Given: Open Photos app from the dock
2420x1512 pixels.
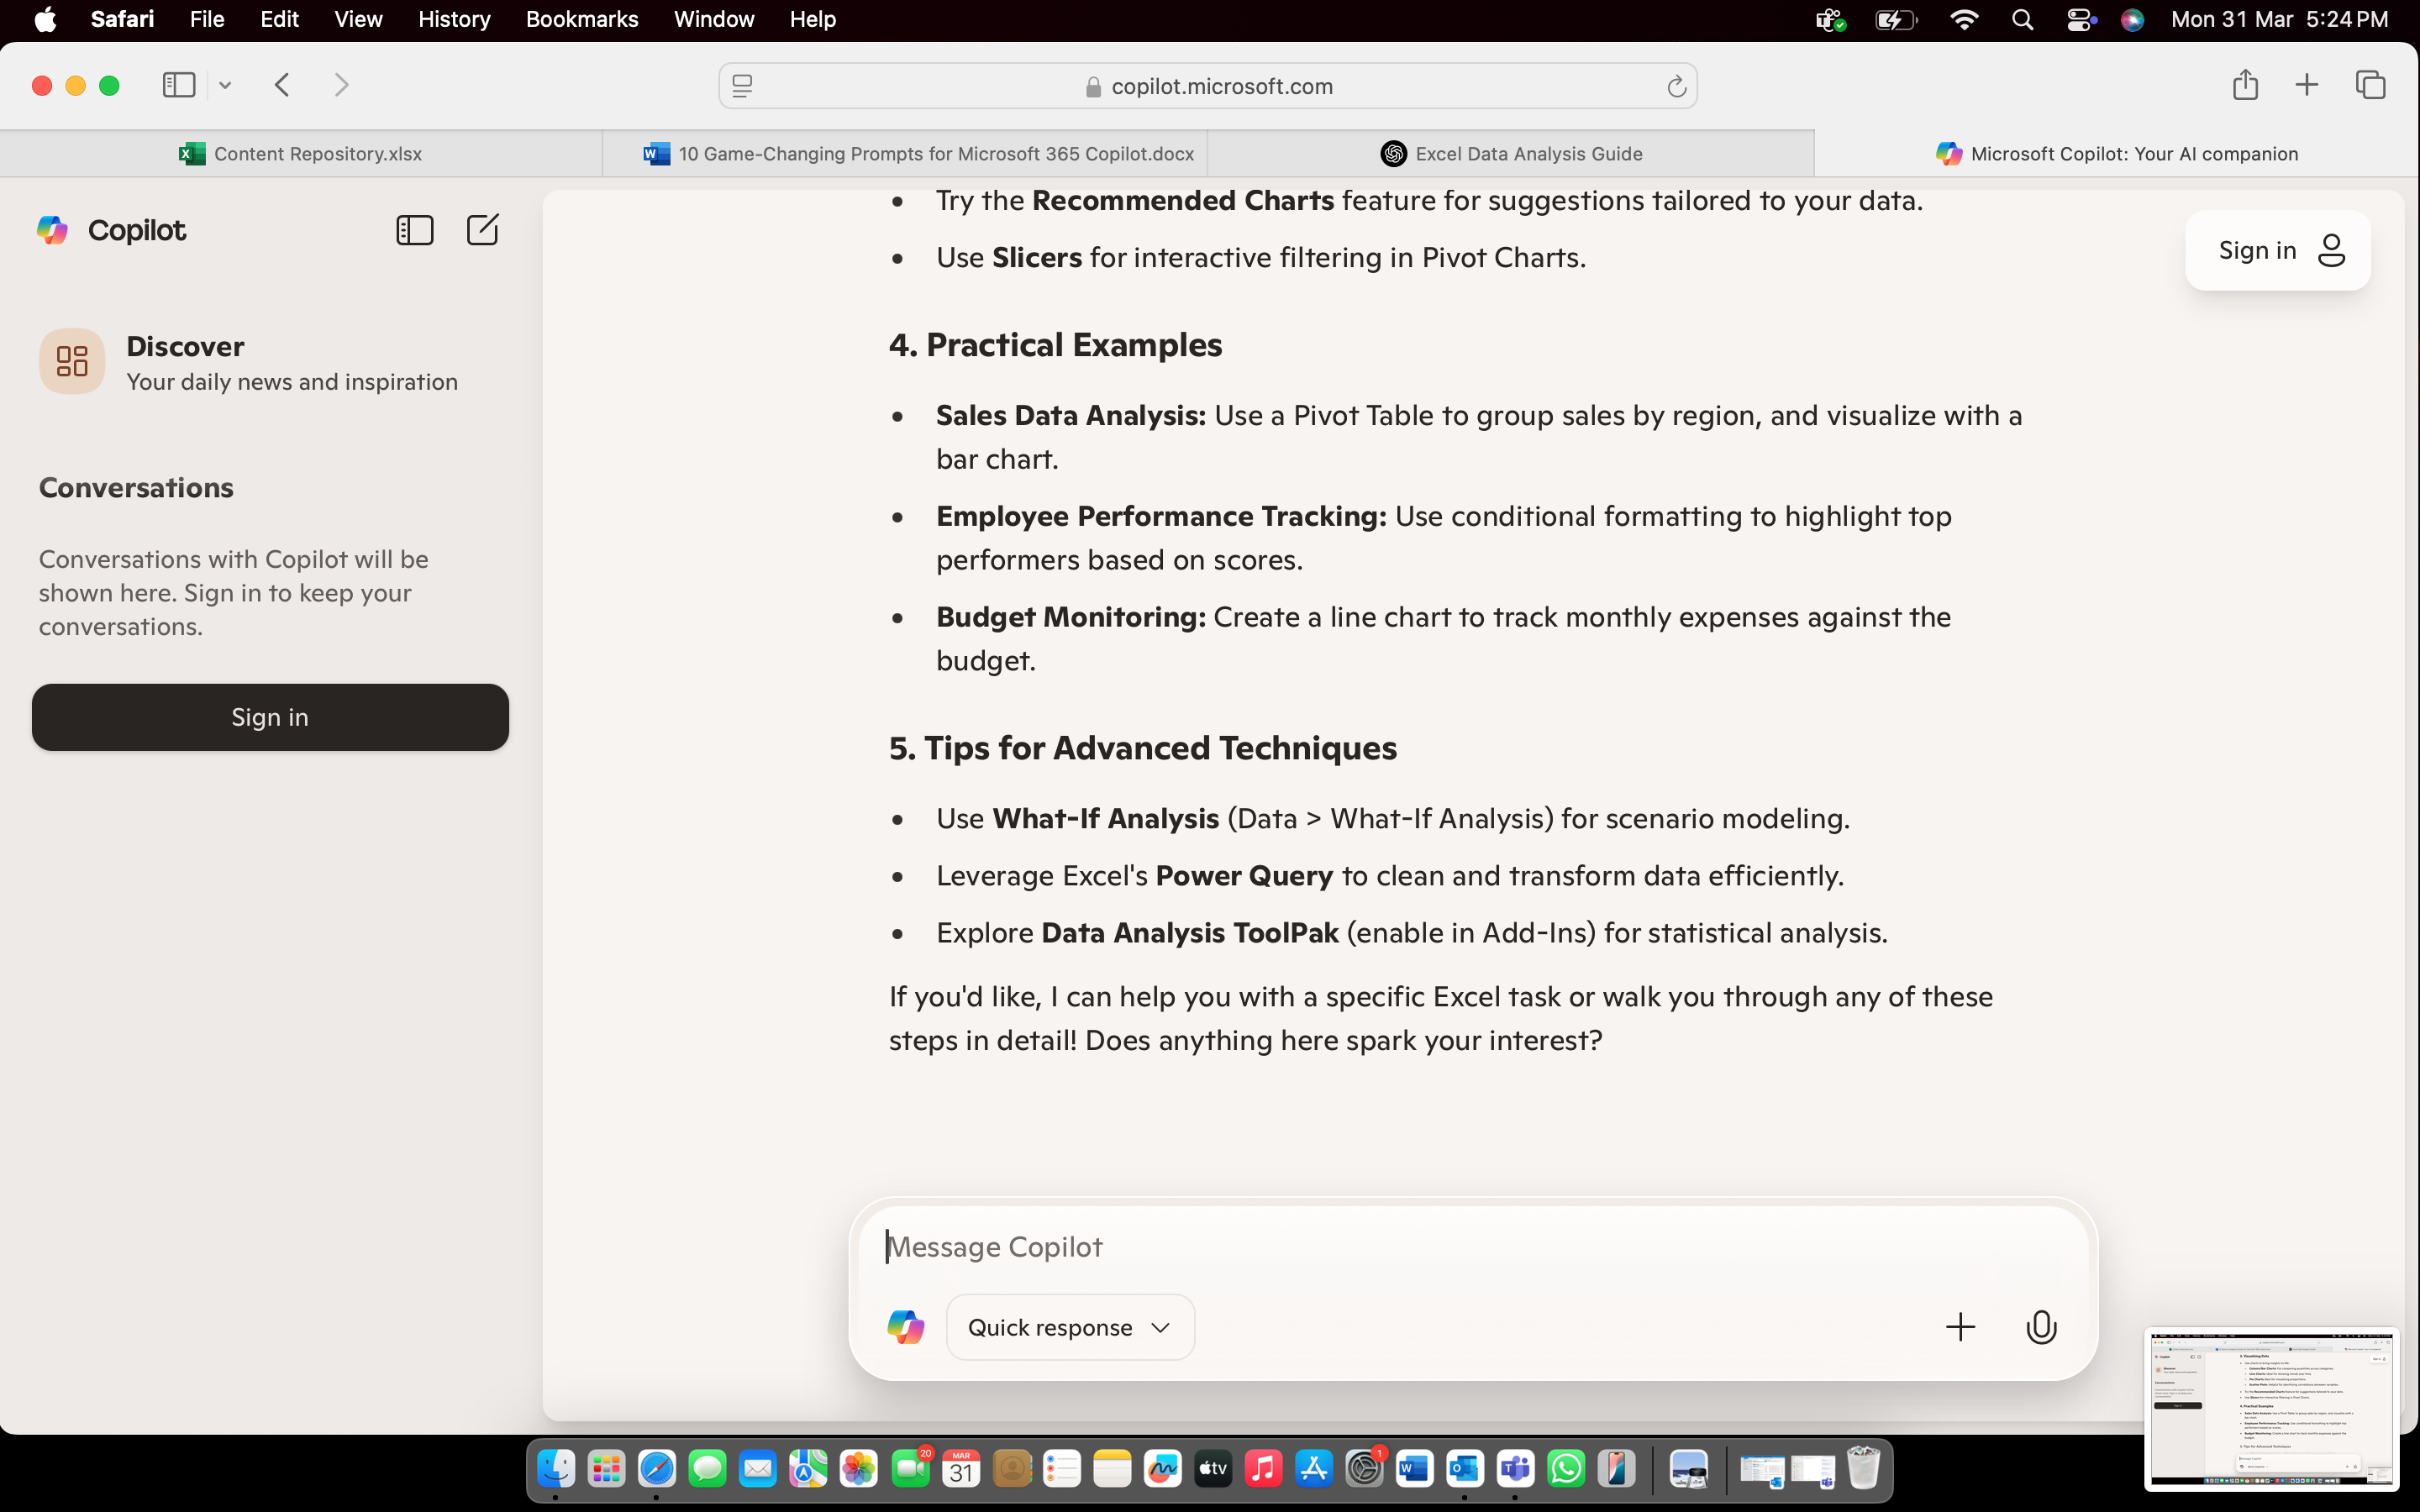Looking at the screenshot, I should (x=858, y=1469).
